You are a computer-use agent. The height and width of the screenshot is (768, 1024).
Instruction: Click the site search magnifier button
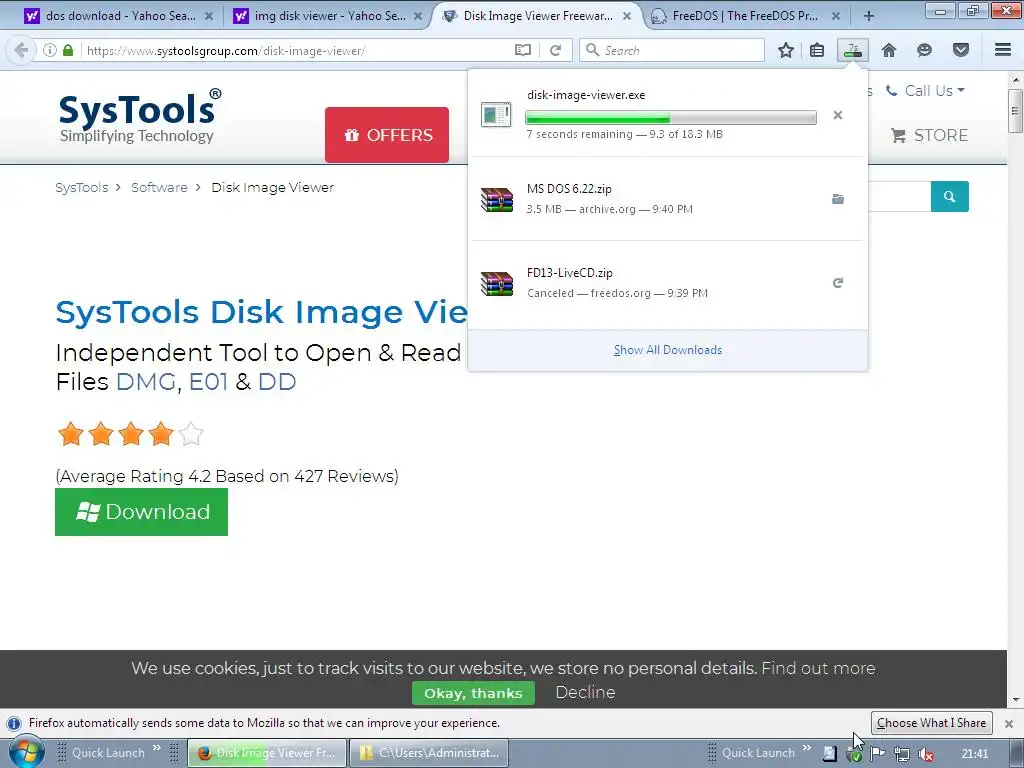pos(950,197)
